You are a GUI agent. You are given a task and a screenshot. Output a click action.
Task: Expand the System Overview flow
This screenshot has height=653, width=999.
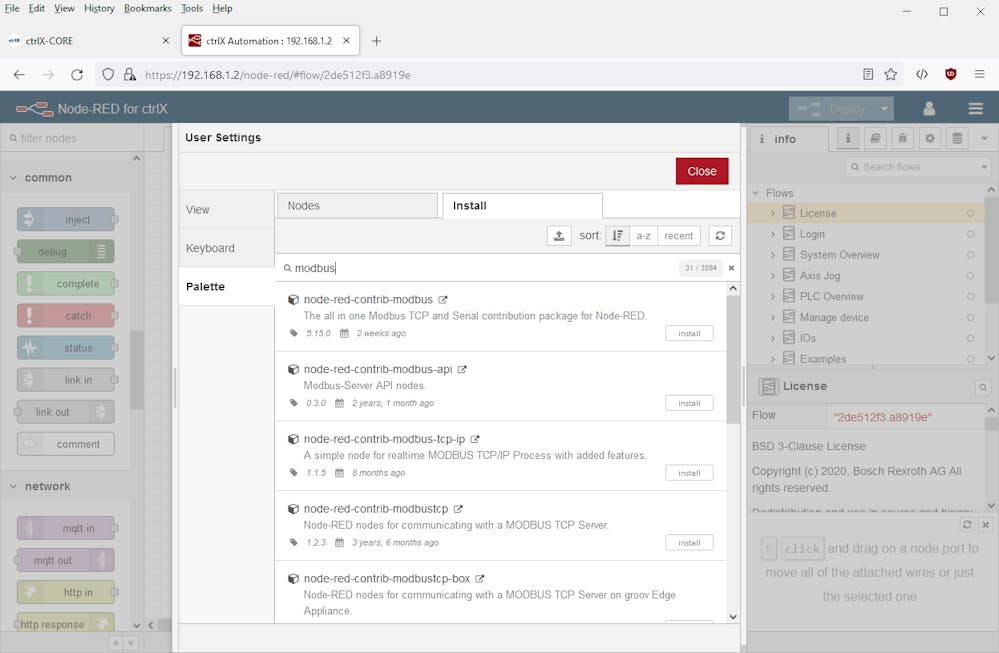tap(773, 255)
